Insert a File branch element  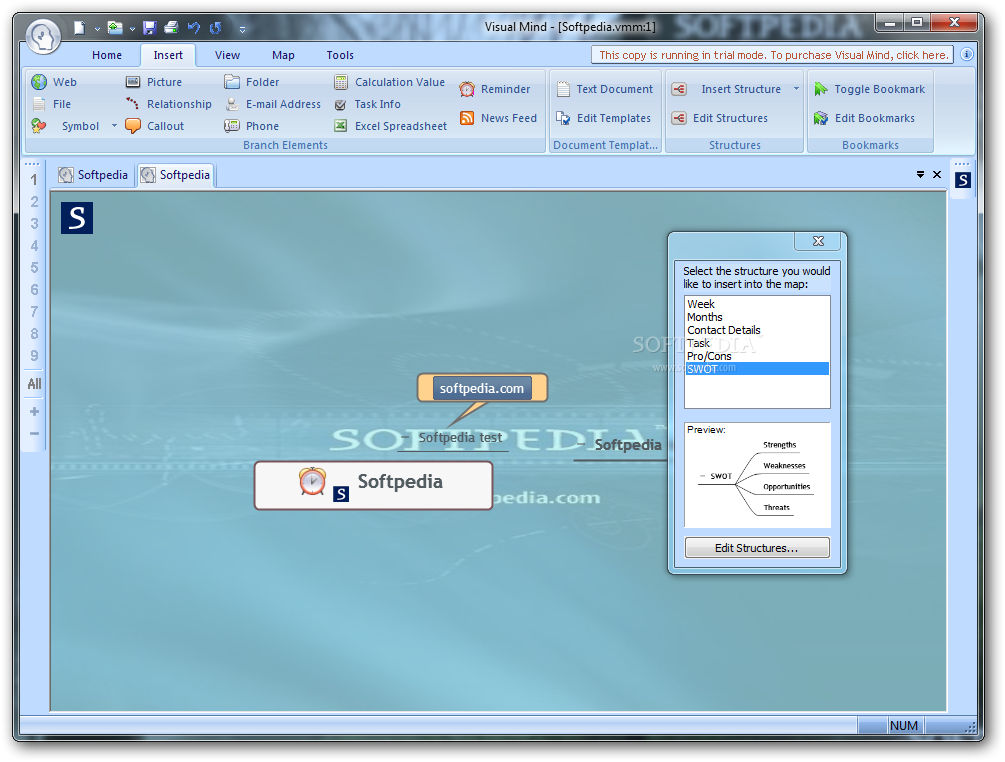[x=53, y=104]
